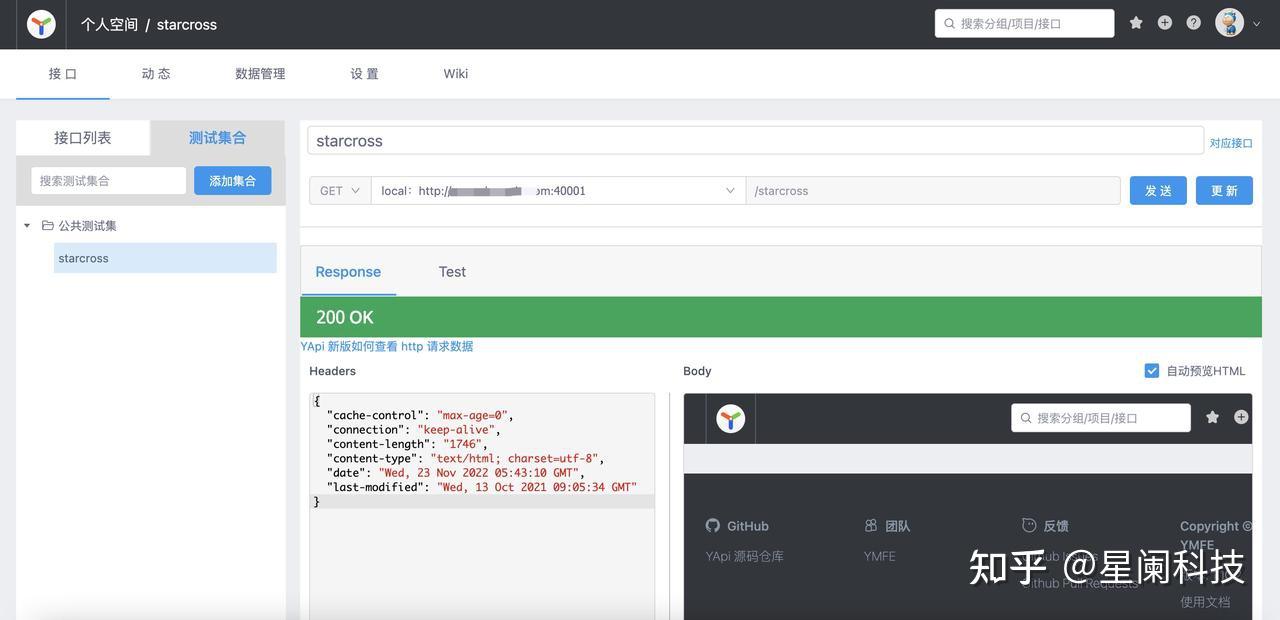Open YMFE link under 团队
The image size is (1280, 620).
click(x=880, y=556)
